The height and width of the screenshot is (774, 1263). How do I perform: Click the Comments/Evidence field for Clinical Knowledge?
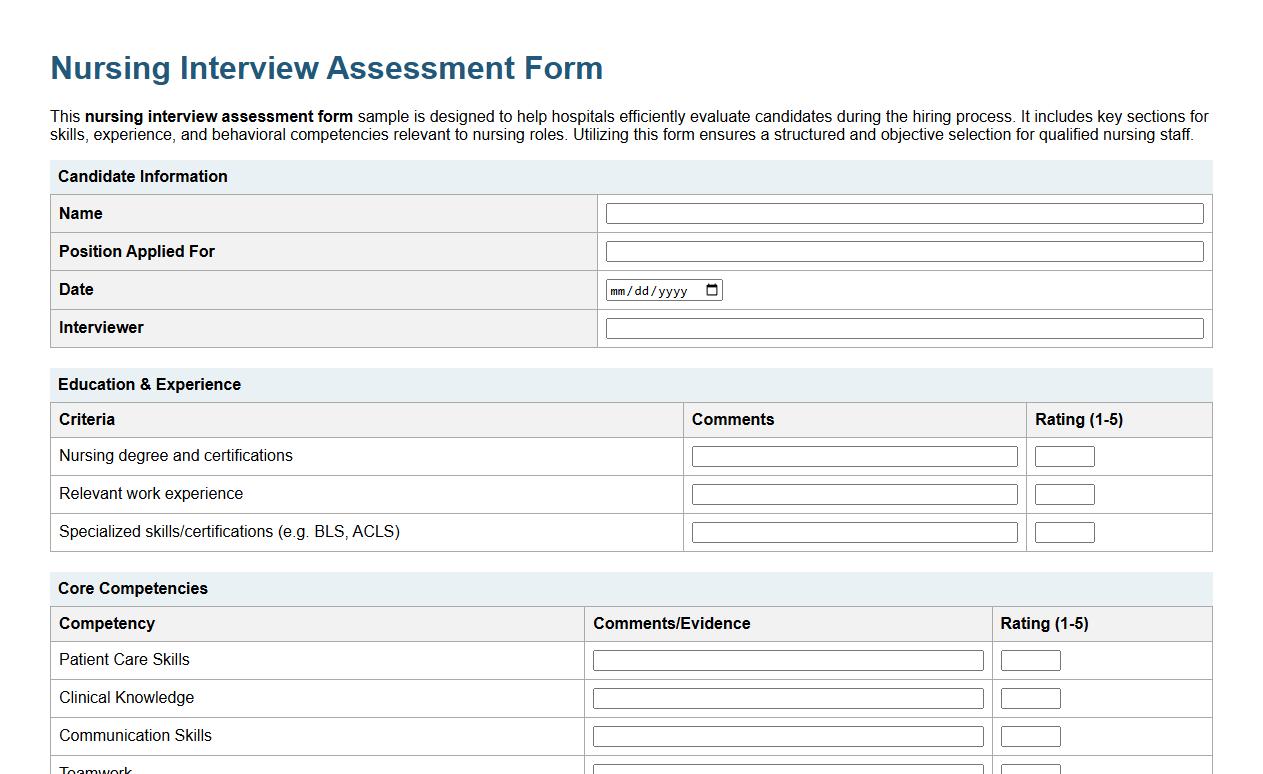pos(788,697)
